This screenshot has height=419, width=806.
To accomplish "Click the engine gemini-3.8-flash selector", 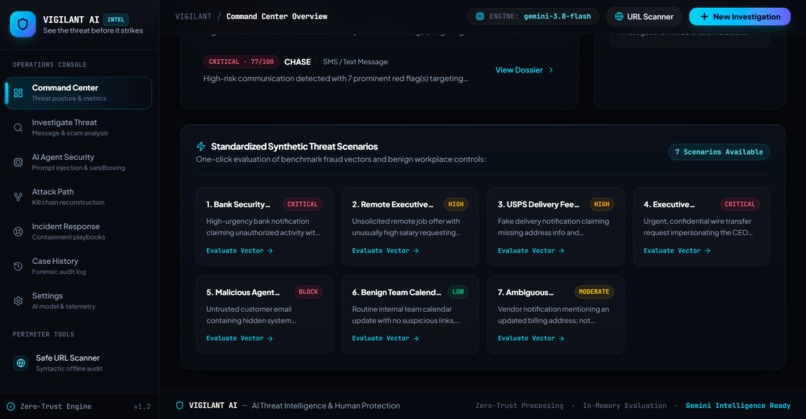I will point(533,16).
